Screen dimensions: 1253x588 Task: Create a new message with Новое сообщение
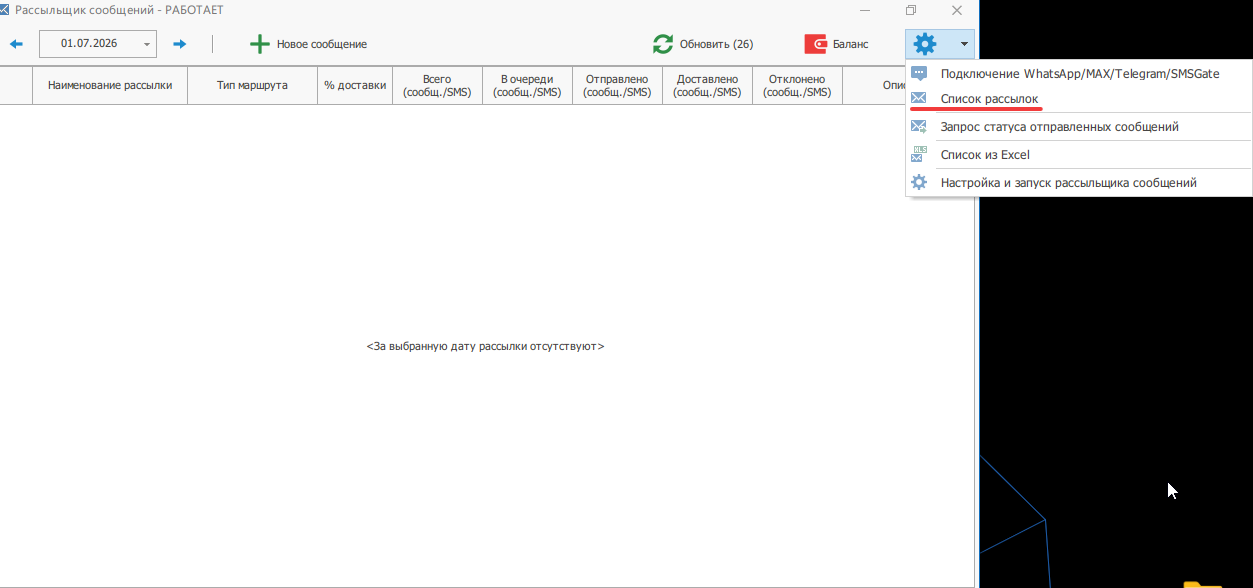(x=309, y=44)
